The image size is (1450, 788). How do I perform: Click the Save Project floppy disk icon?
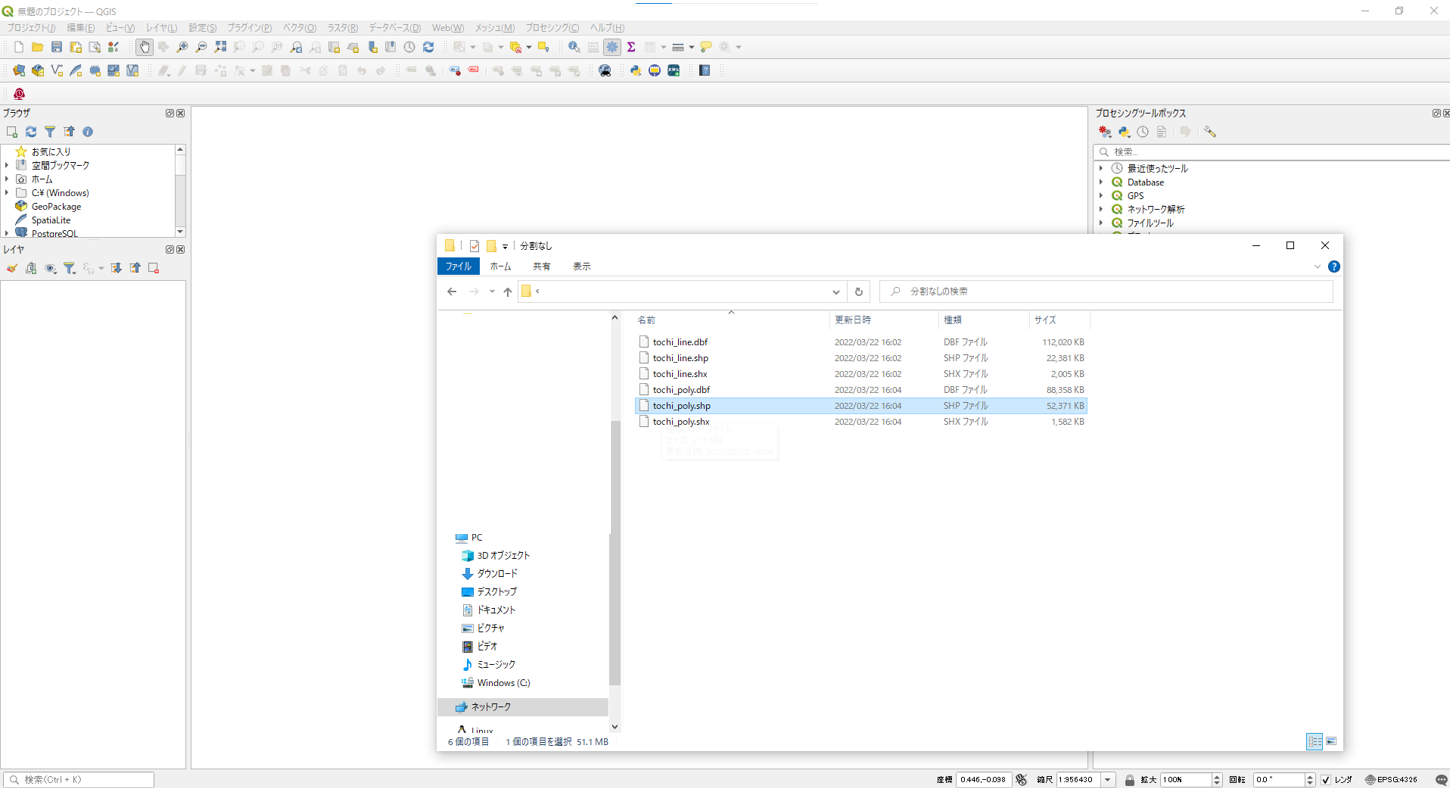(x=57, y=47)
